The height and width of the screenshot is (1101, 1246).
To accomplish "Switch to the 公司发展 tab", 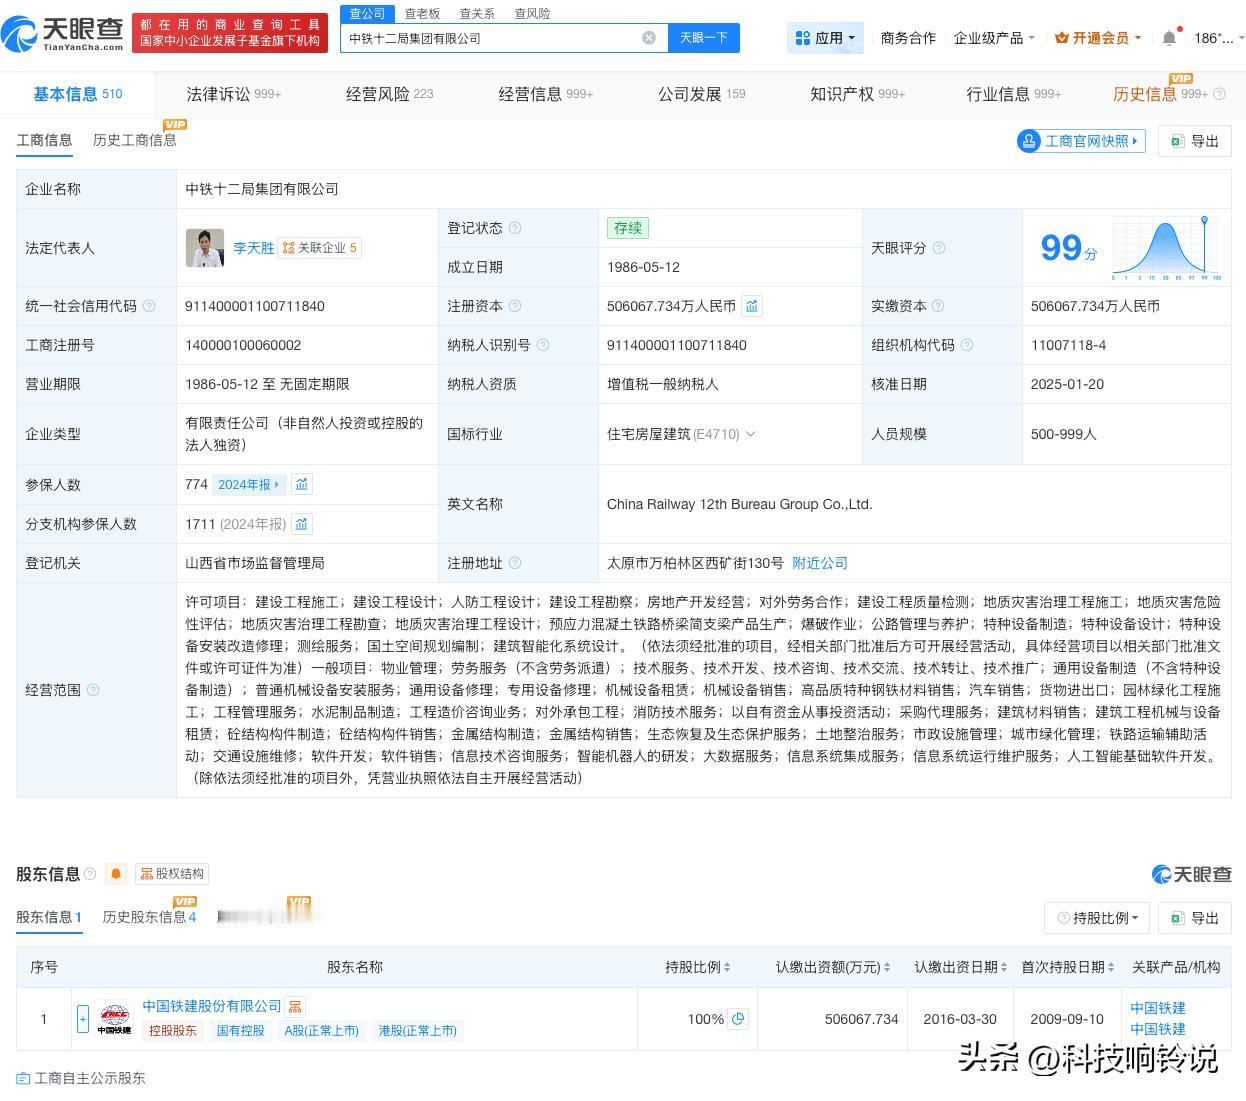I will coord(702,94).
